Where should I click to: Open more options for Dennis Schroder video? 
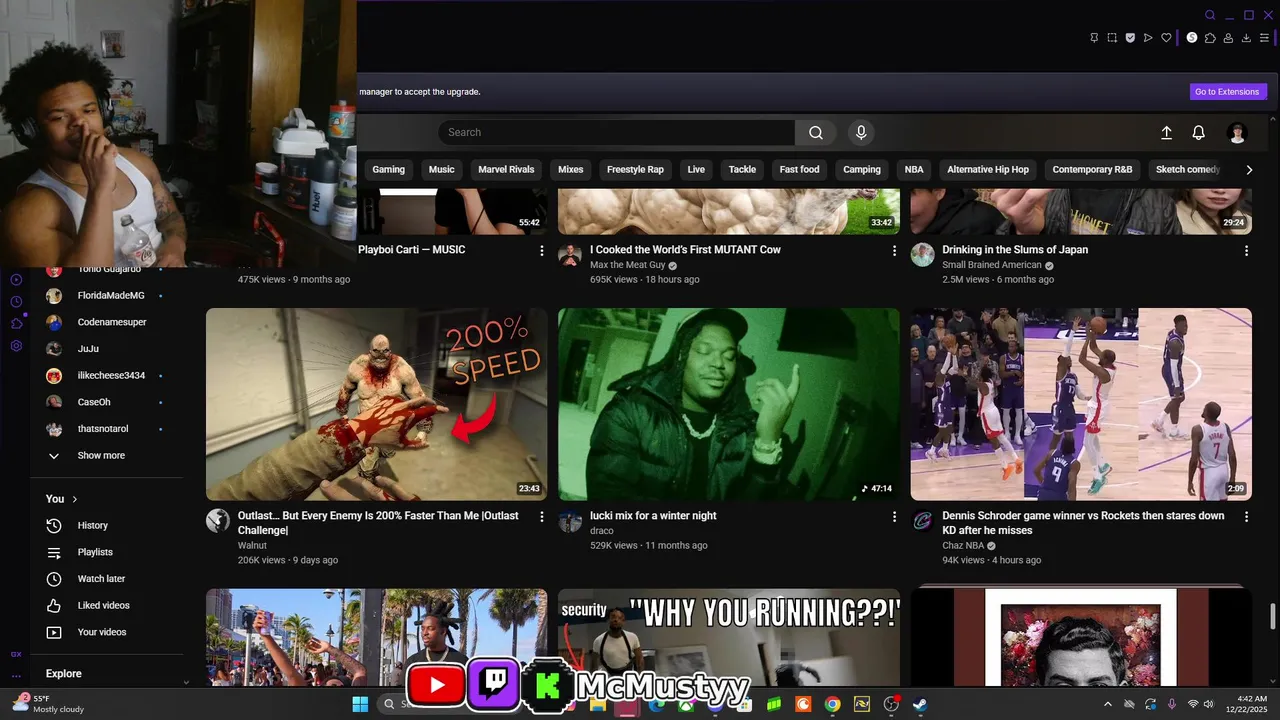tap(1246, 517)
